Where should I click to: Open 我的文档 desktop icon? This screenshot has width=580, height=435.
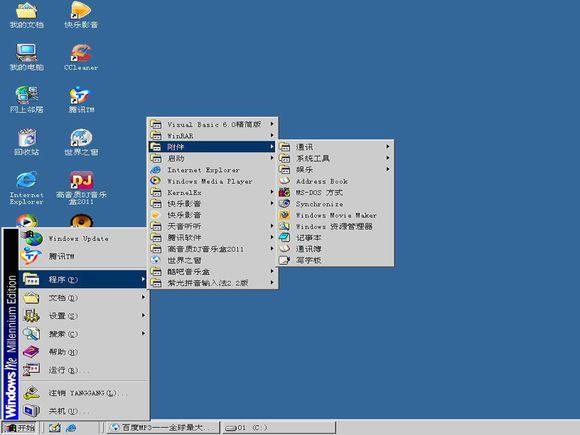click(26, 15)
